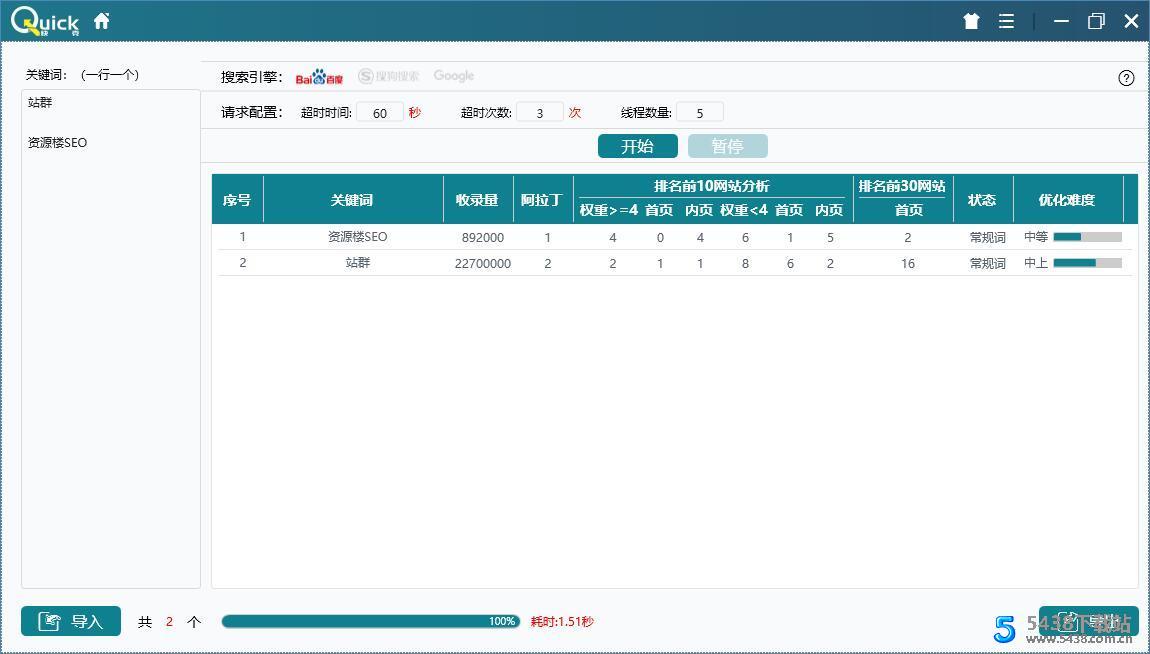This screenshot has width=1150, height=654.
Task: Click the 收录量 column header
Action: (477, 199)
